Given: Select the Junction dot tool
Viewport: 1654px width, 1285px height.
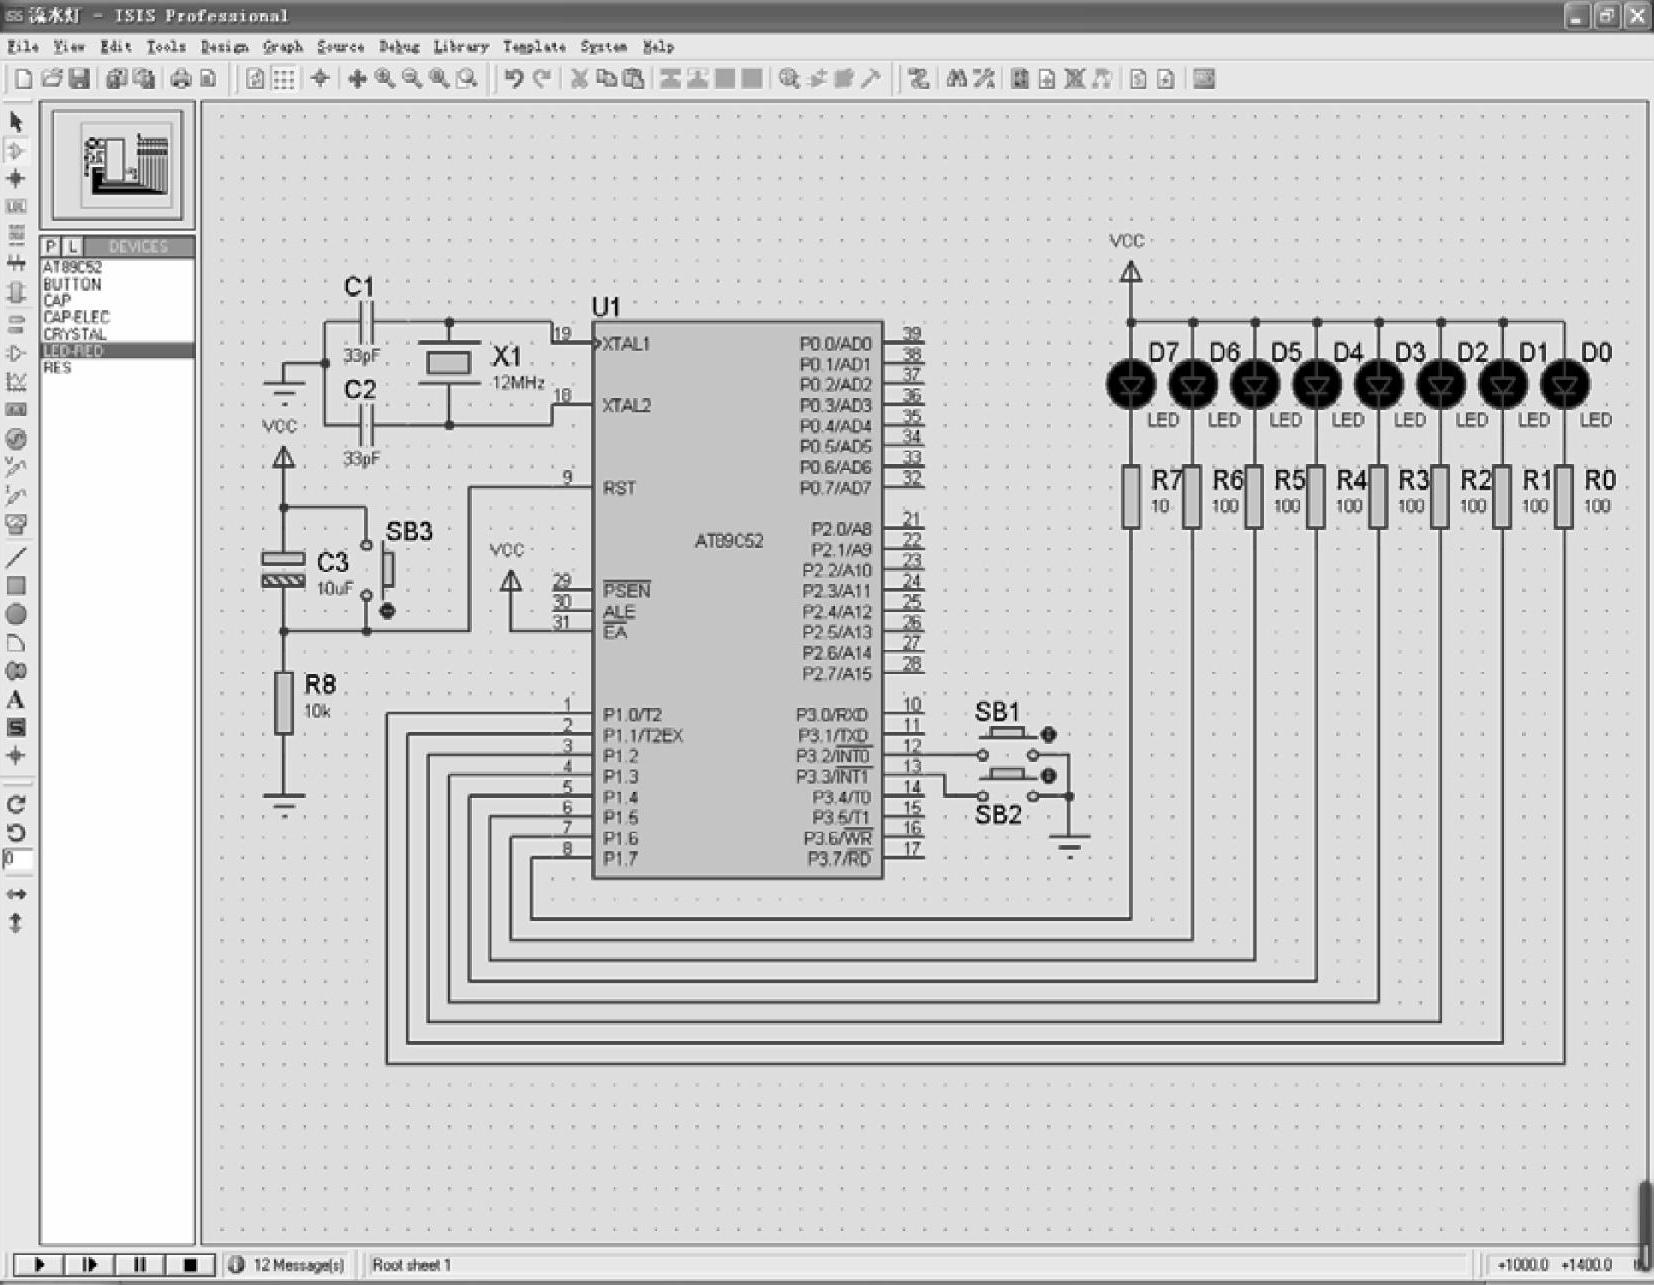Looking at the screenshot, I should pos(16,179).
